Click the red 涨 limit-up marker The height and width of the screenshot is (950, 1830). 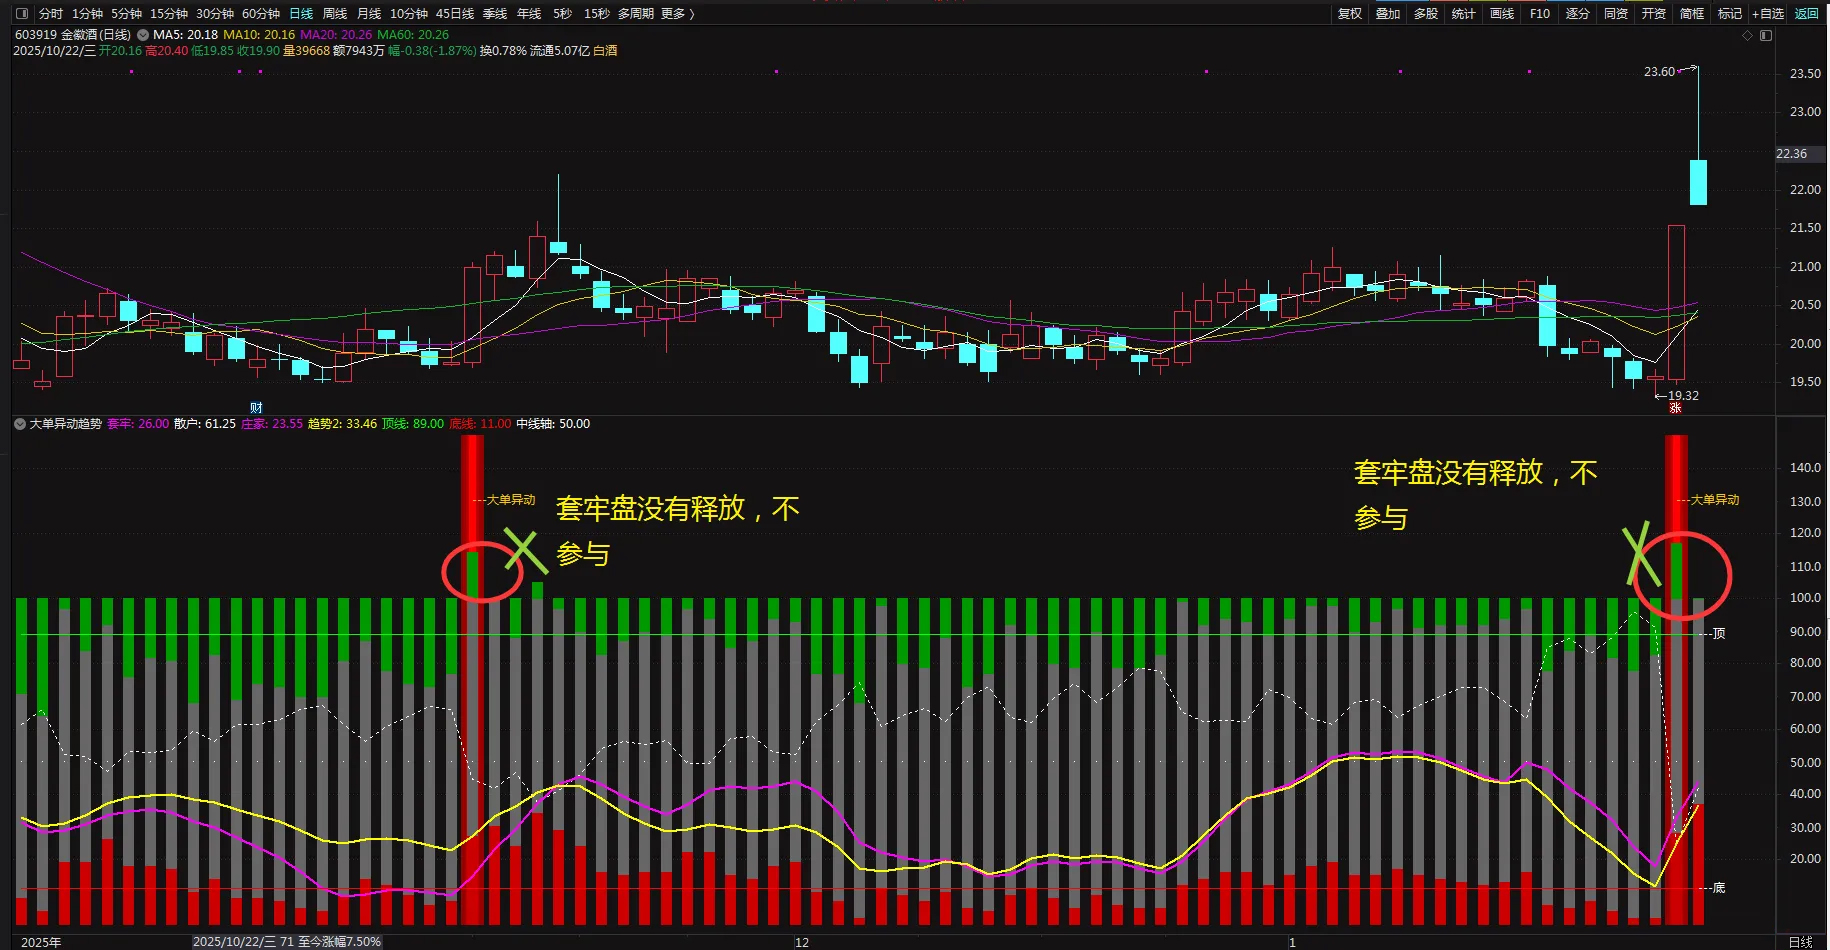coord(1675,408)
